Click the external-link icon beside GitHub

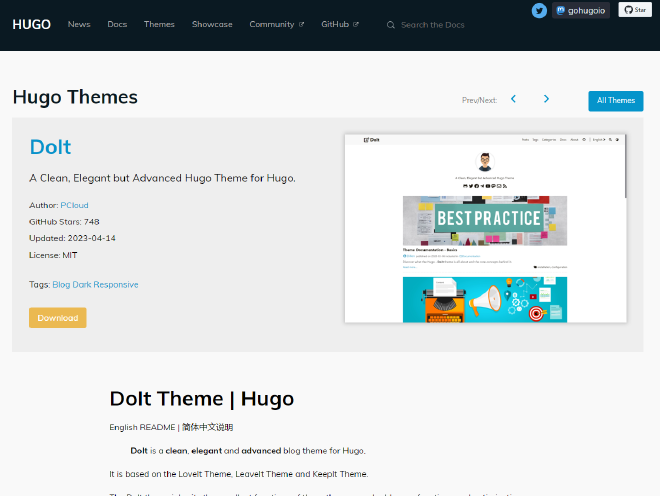click(x=356, y=24)
